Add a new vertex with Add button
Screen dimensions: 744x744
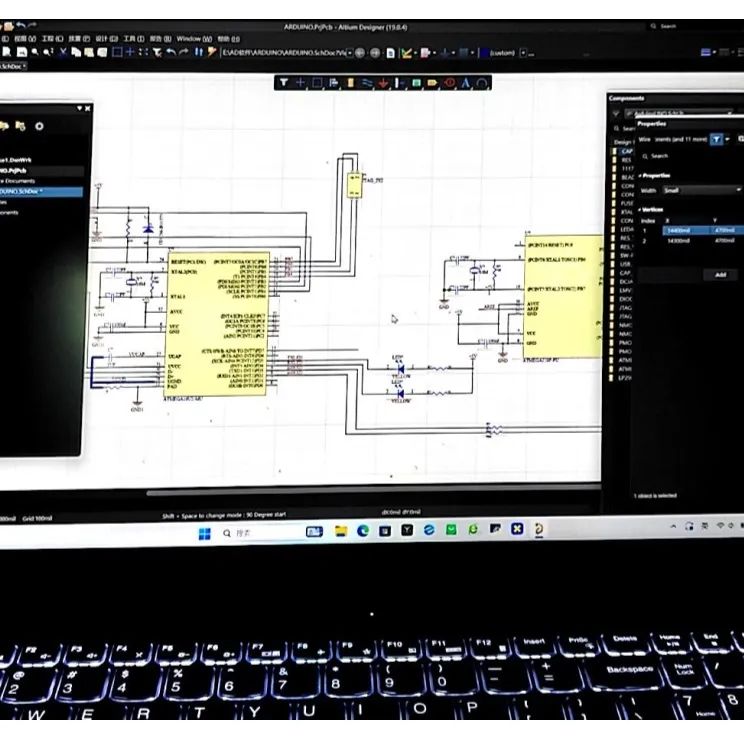pos(720,275)
